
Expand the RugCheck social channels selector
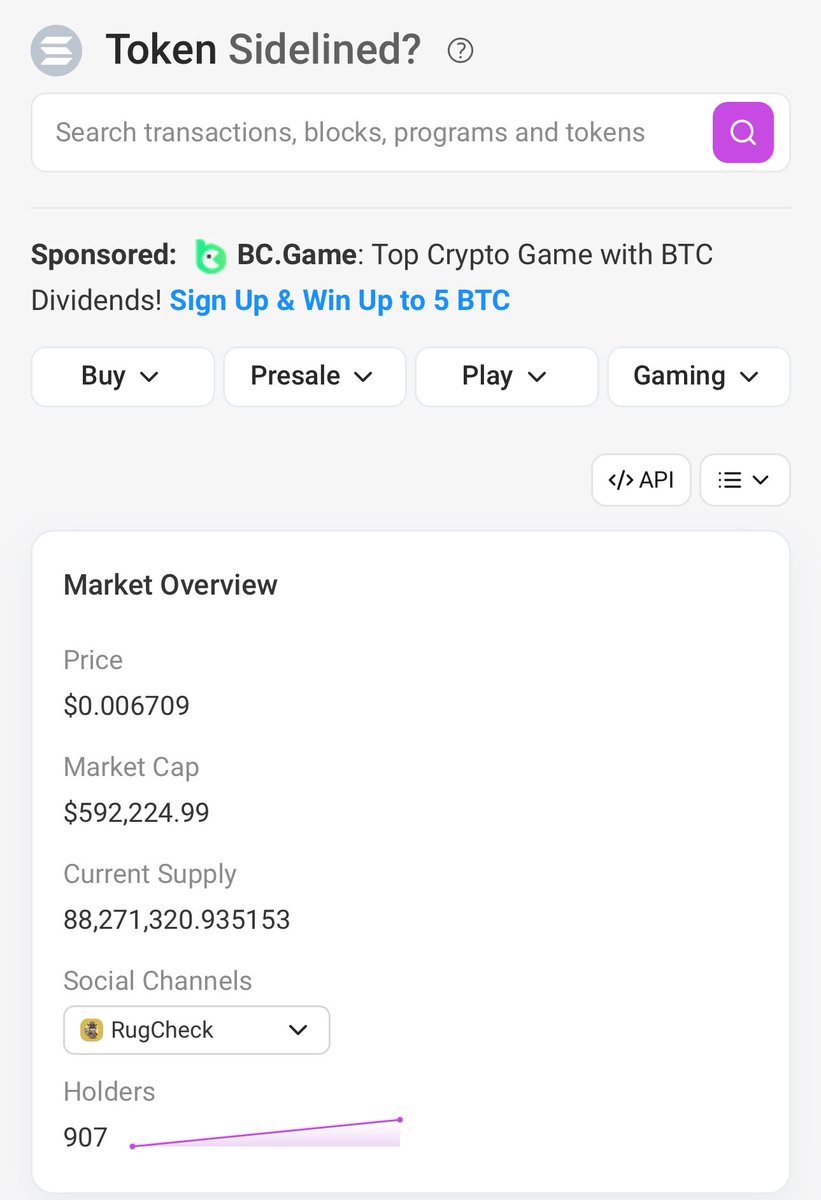point(197,1030)
